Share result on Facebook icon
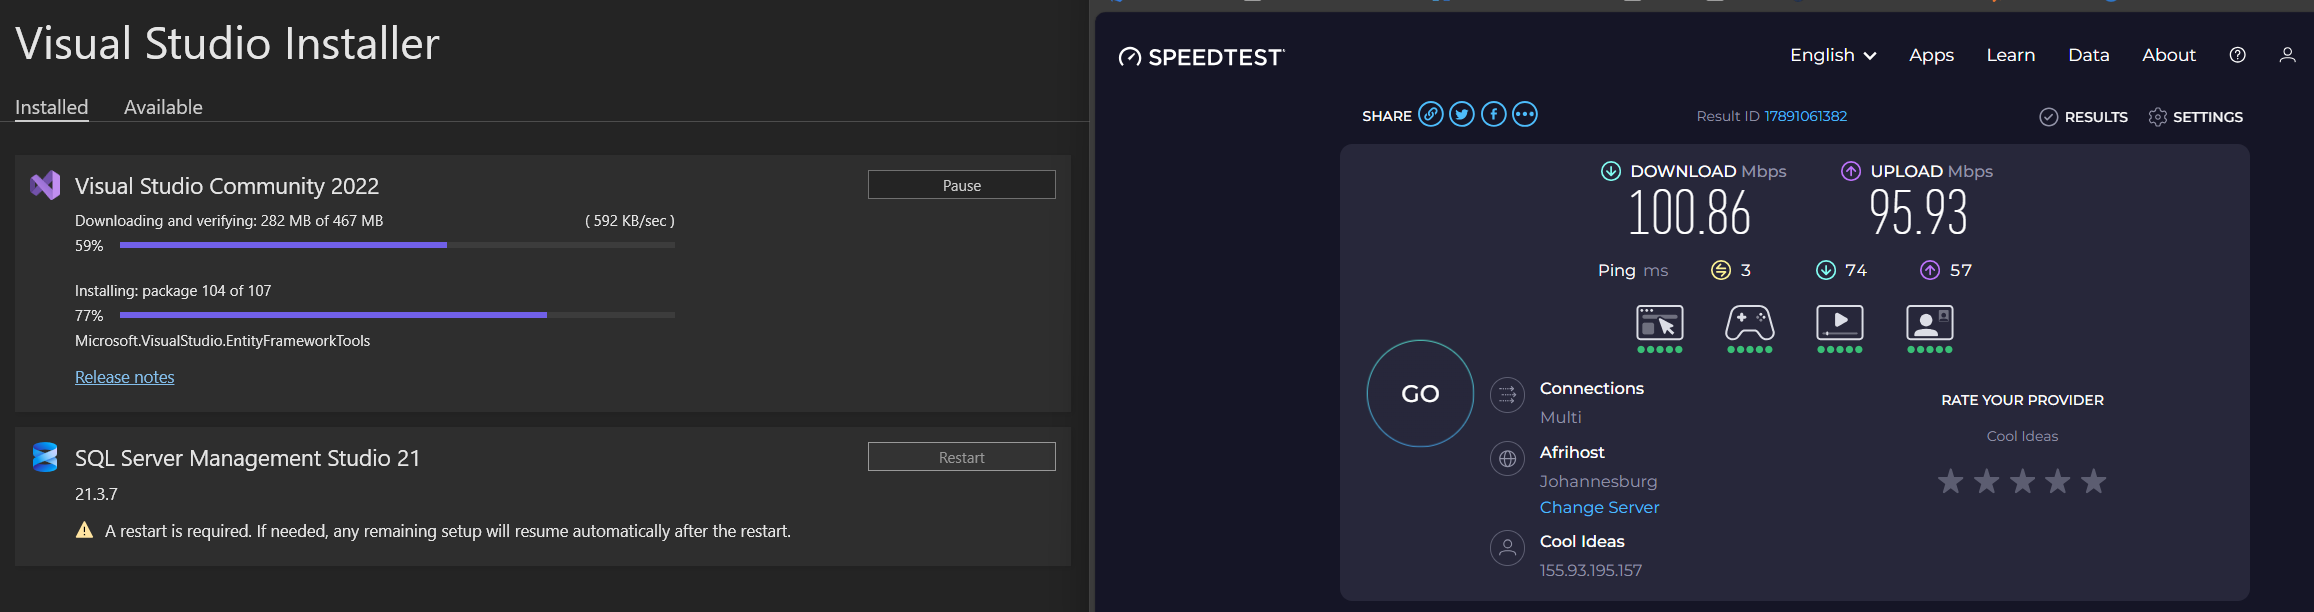2314x612 pixels. tap(1494, 114)
